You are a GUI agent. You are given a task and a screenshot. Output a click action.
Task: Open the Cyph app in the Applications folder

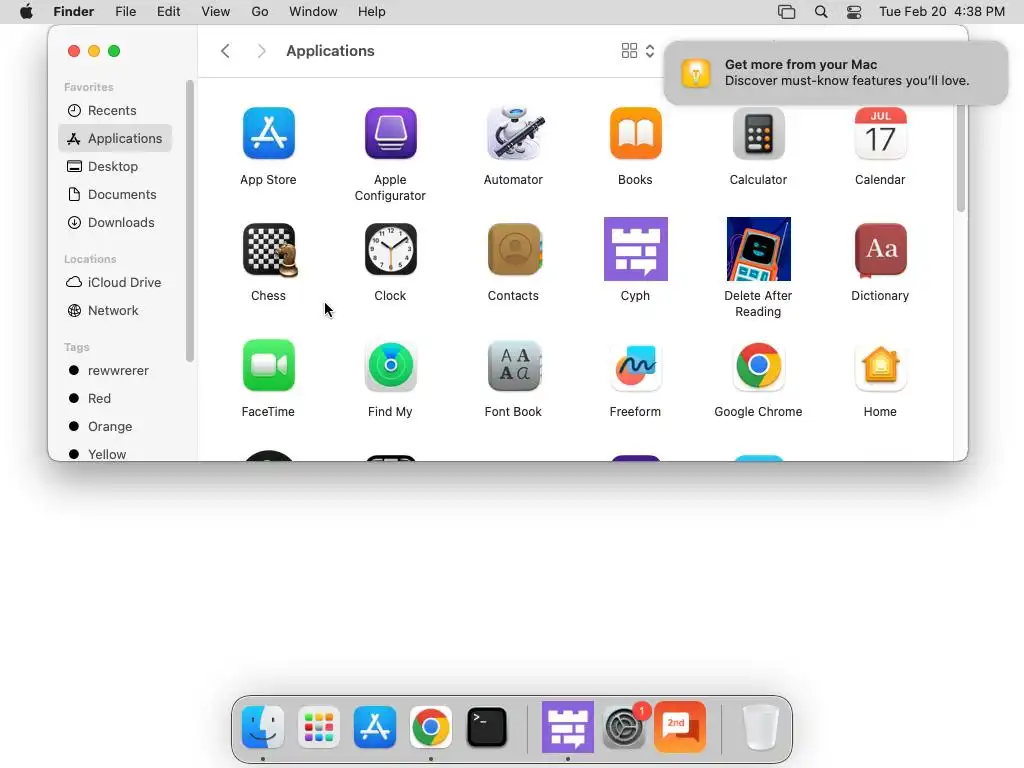pyautogui.click(x=635, y=249)
